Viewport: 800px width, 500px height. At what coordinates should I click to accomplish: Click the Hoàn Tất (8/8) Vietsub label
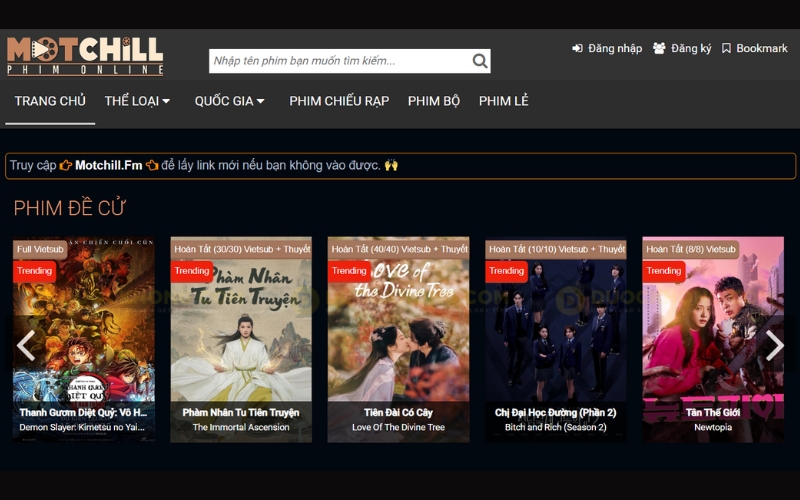tap(691, 249)
